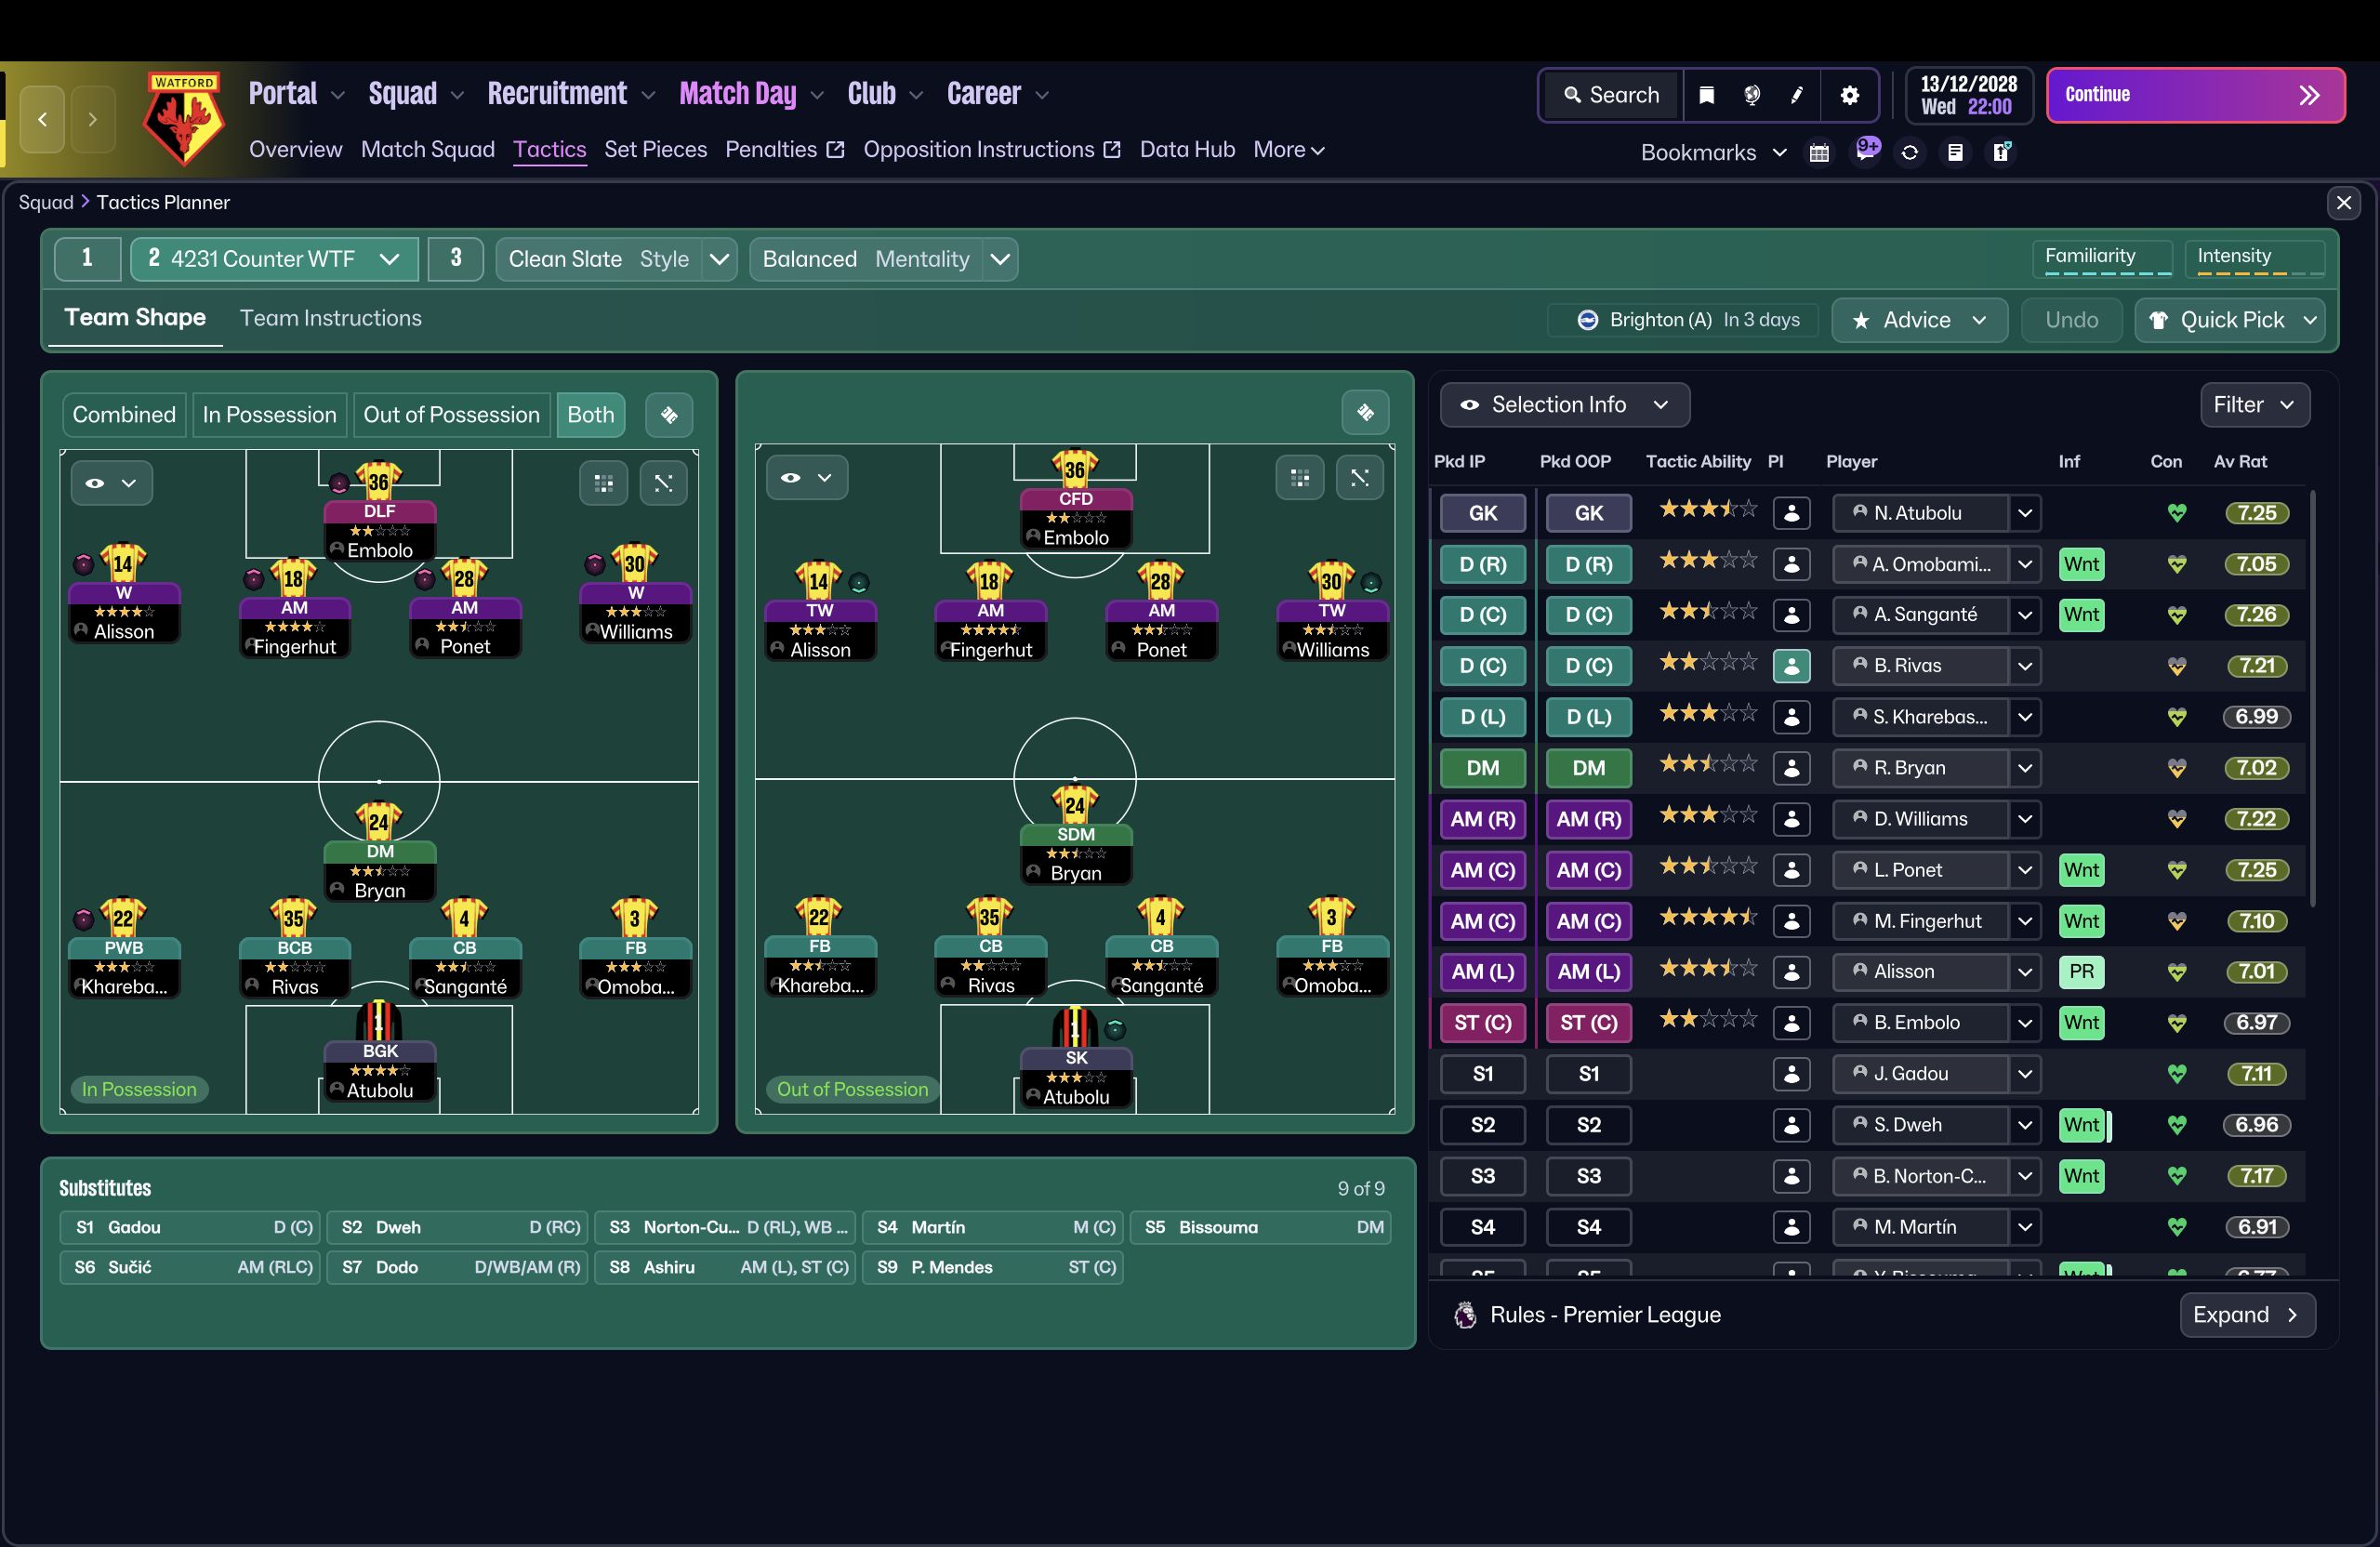Select the Combined view toggle
2380x1547 pixels.
pos(124,415)
